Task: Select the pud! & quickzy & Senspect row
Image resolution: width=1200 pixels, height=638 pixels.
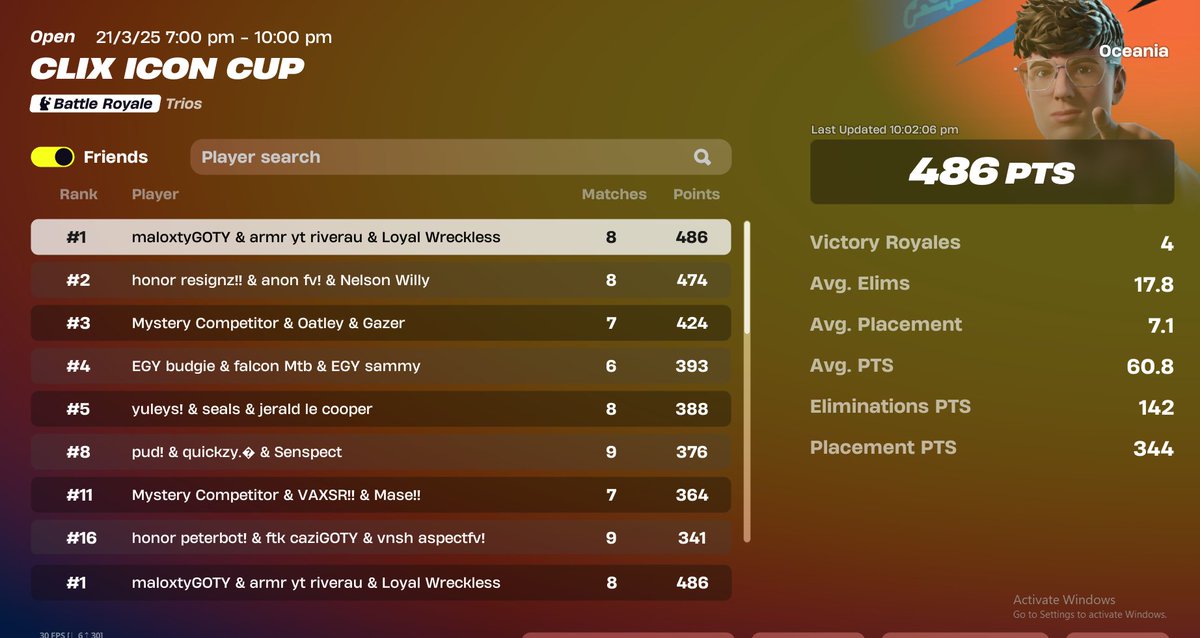Action: 381,452
